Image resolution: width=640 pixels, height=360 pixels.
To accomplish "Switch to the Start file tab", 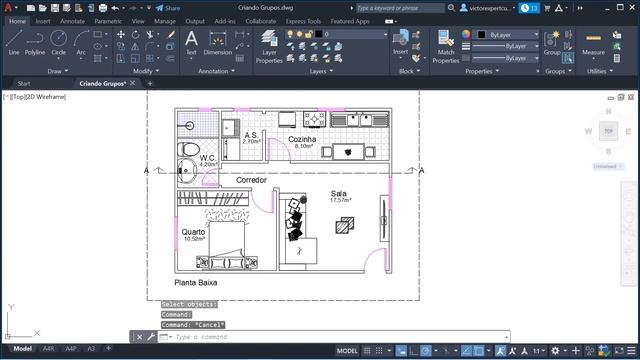I will point(24,83).
